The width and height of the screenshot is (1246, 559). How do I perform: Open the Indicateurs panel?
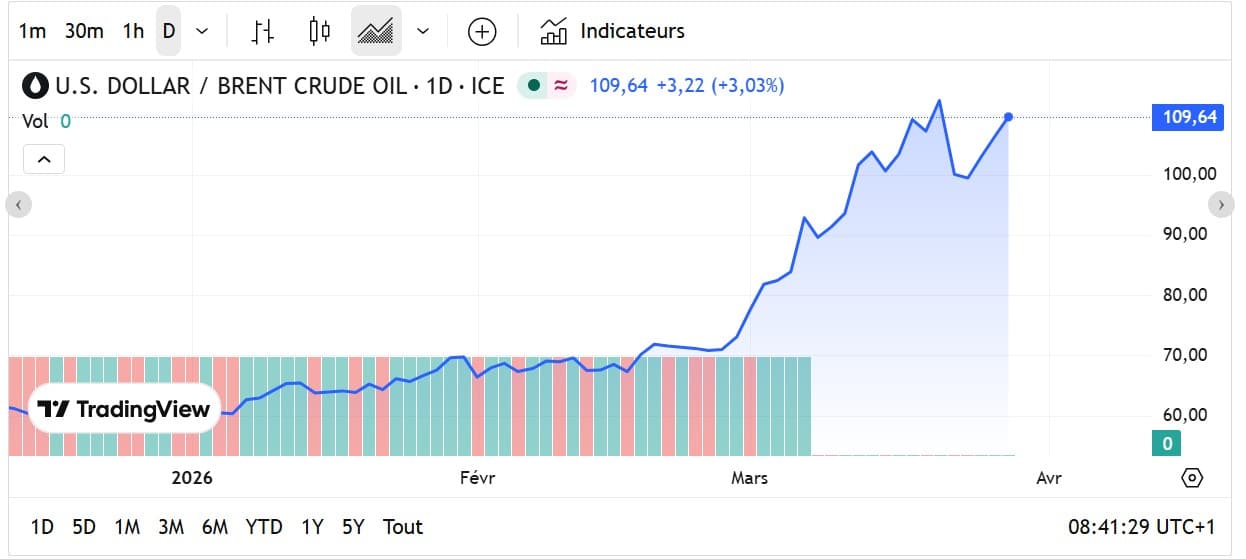(x=612, y=31)
